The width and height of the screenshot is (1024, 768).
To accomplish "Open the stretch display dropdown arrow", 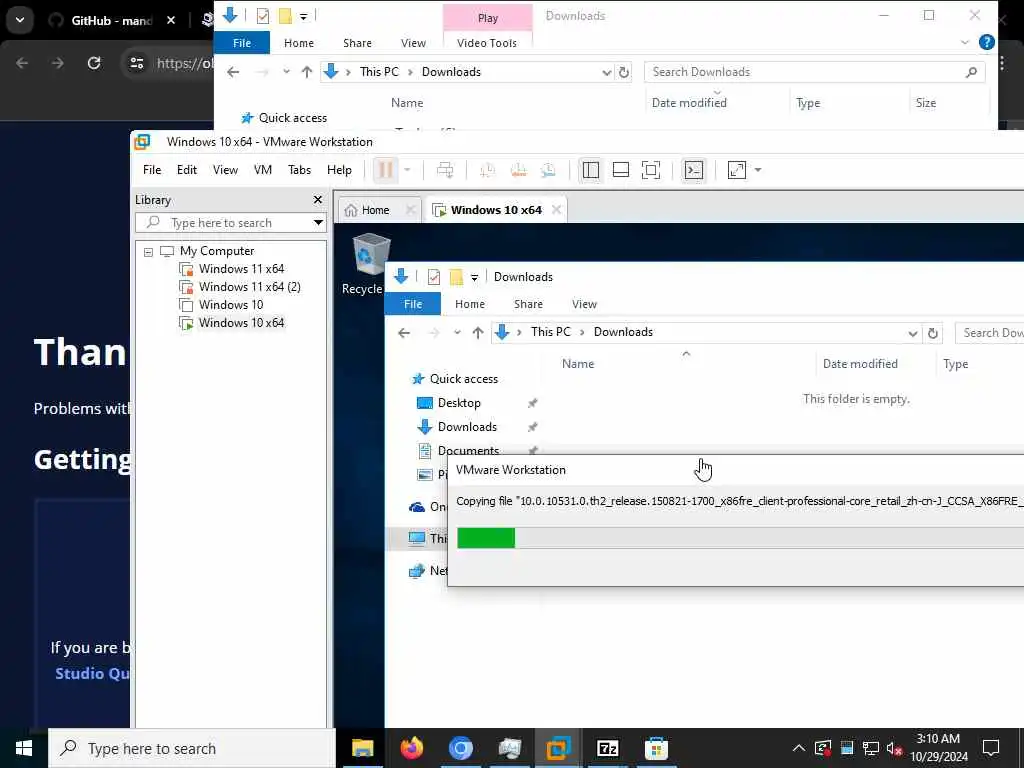I will tap(758, 170).
